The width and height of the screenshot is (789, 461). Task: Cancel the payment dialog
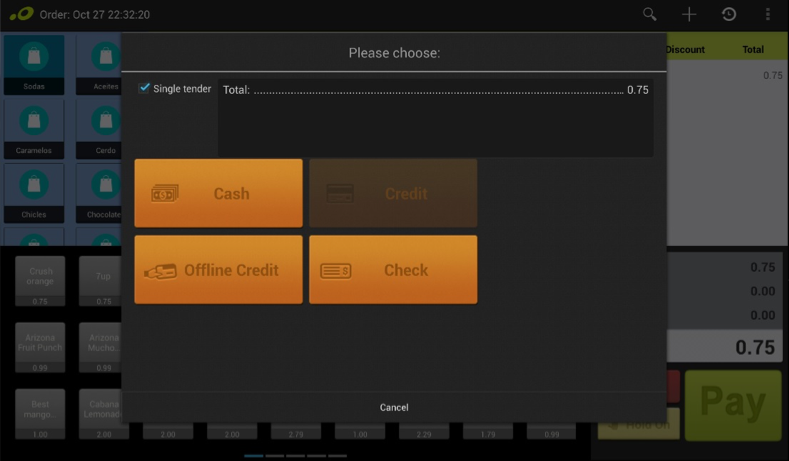394,407
